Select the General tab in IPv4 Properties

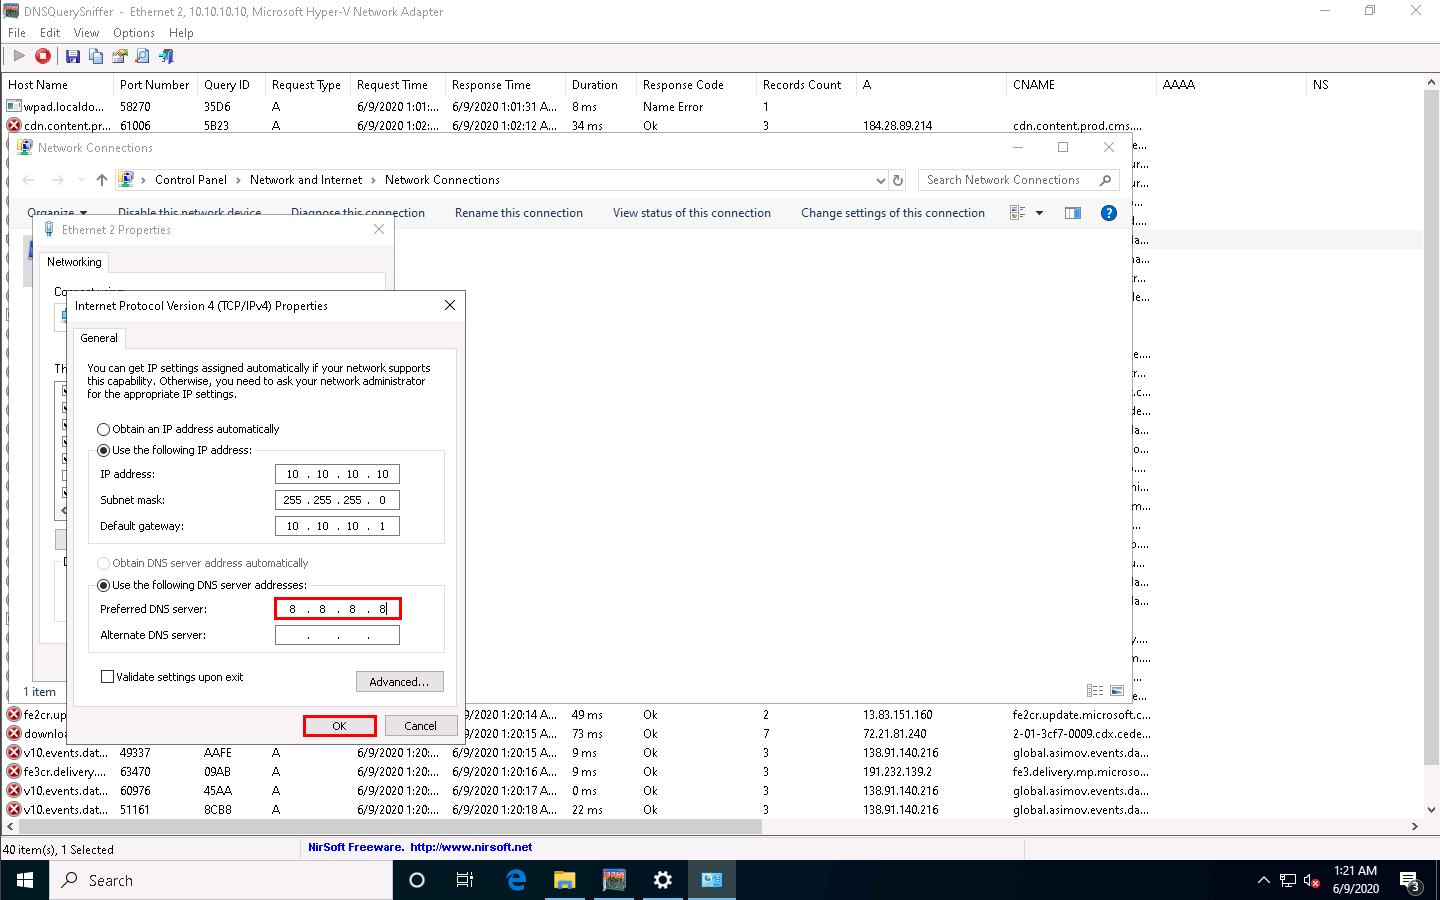[99, 338]
